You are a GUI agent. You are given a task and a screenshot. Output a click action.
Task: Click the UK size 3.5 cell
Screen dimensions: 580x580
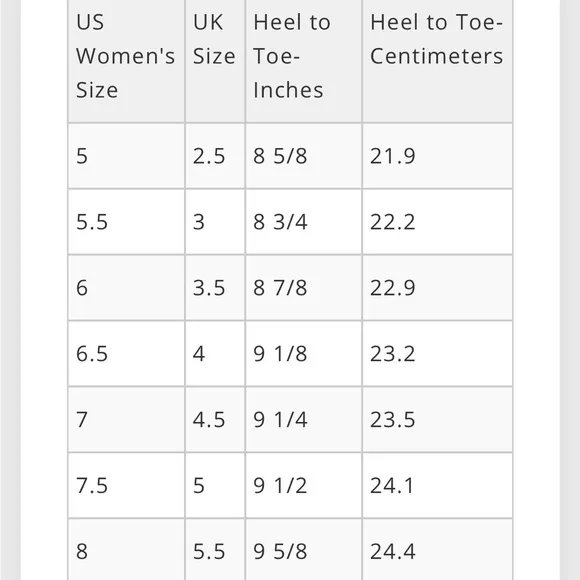tap(215, 287)
